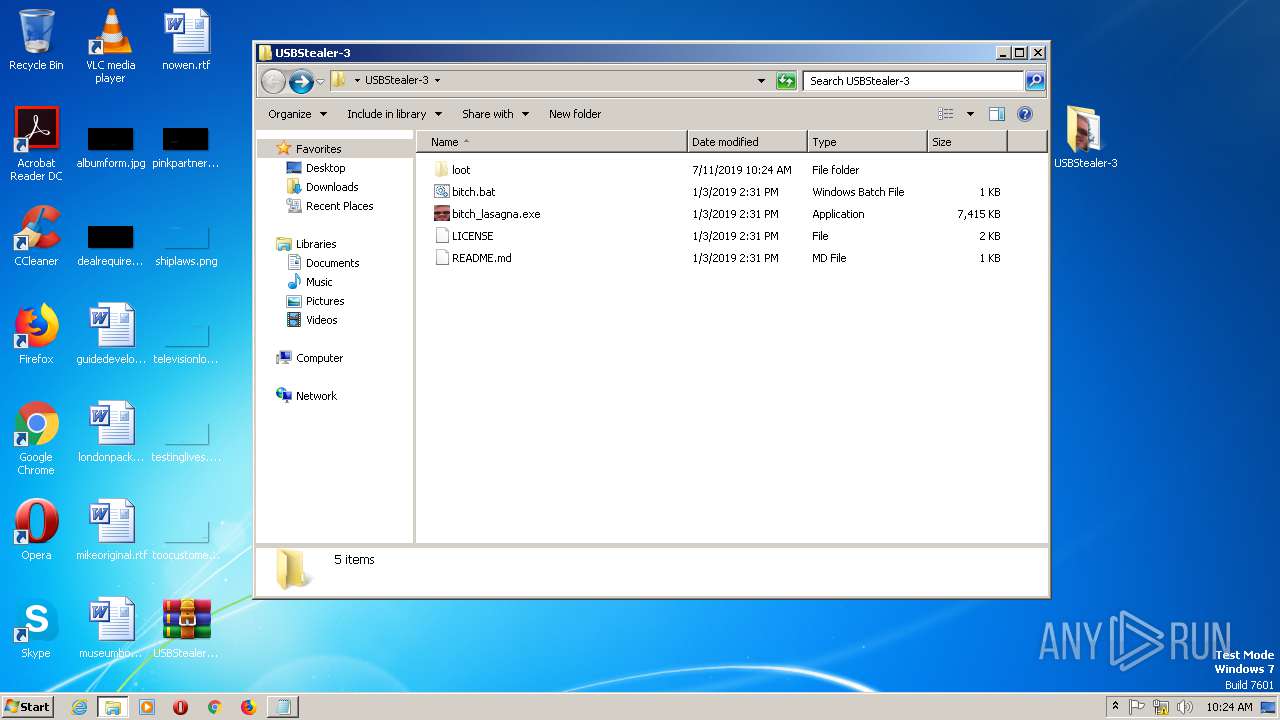Open Windows Explorer taskbar button

pos(113,707)
